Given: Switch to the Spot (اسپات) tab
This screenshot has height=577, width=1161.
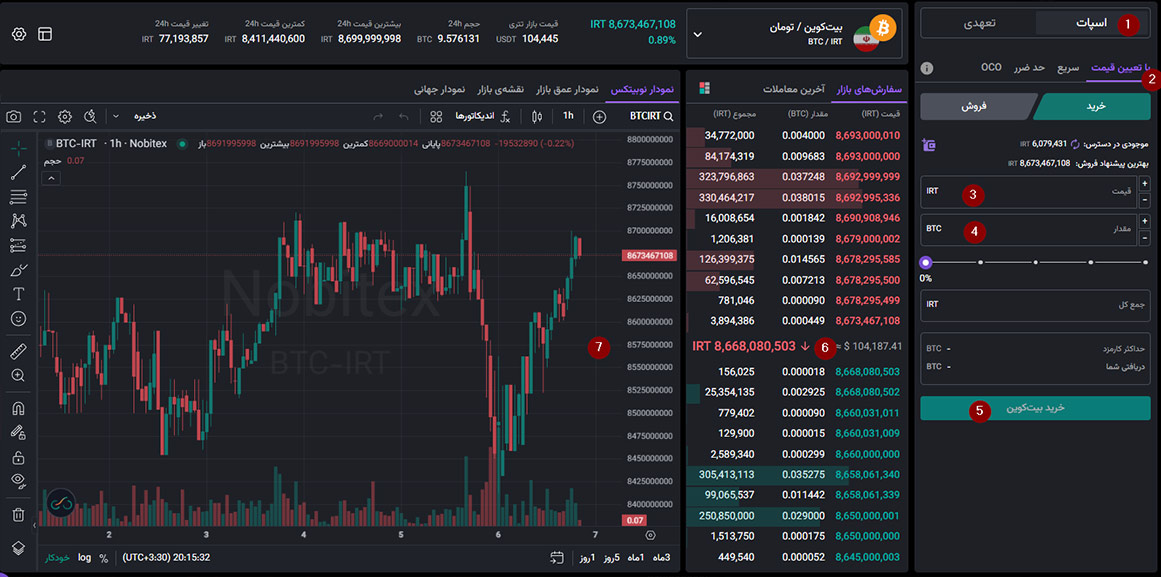Looking at the screenshot, I should point(1091,23).
